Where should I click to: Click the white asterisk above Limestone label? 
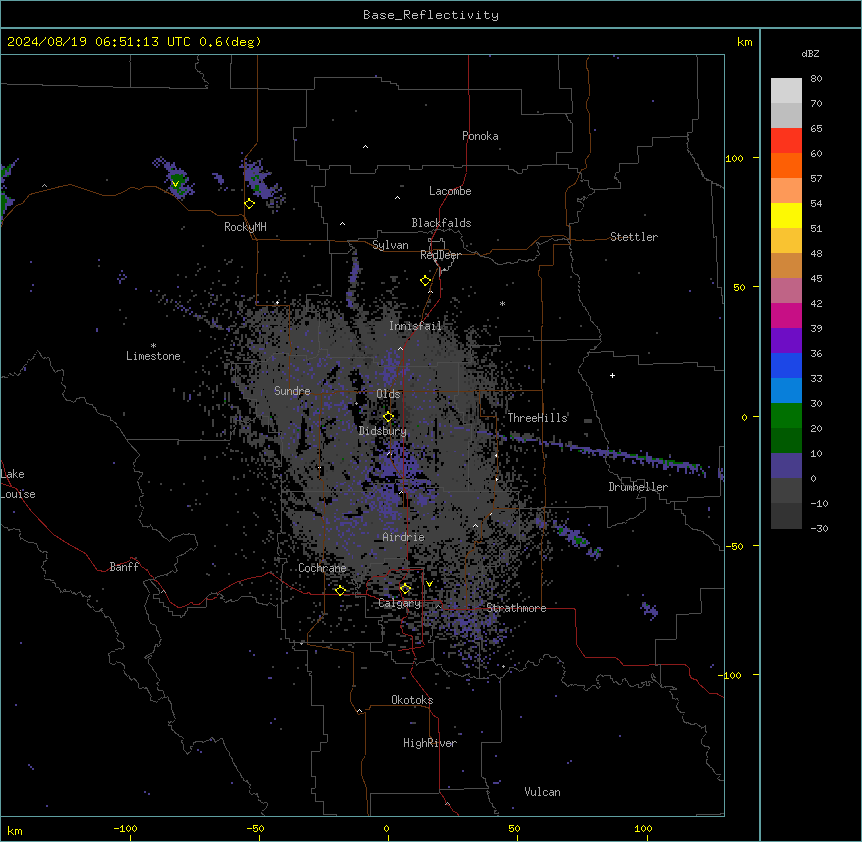[153, 346]
